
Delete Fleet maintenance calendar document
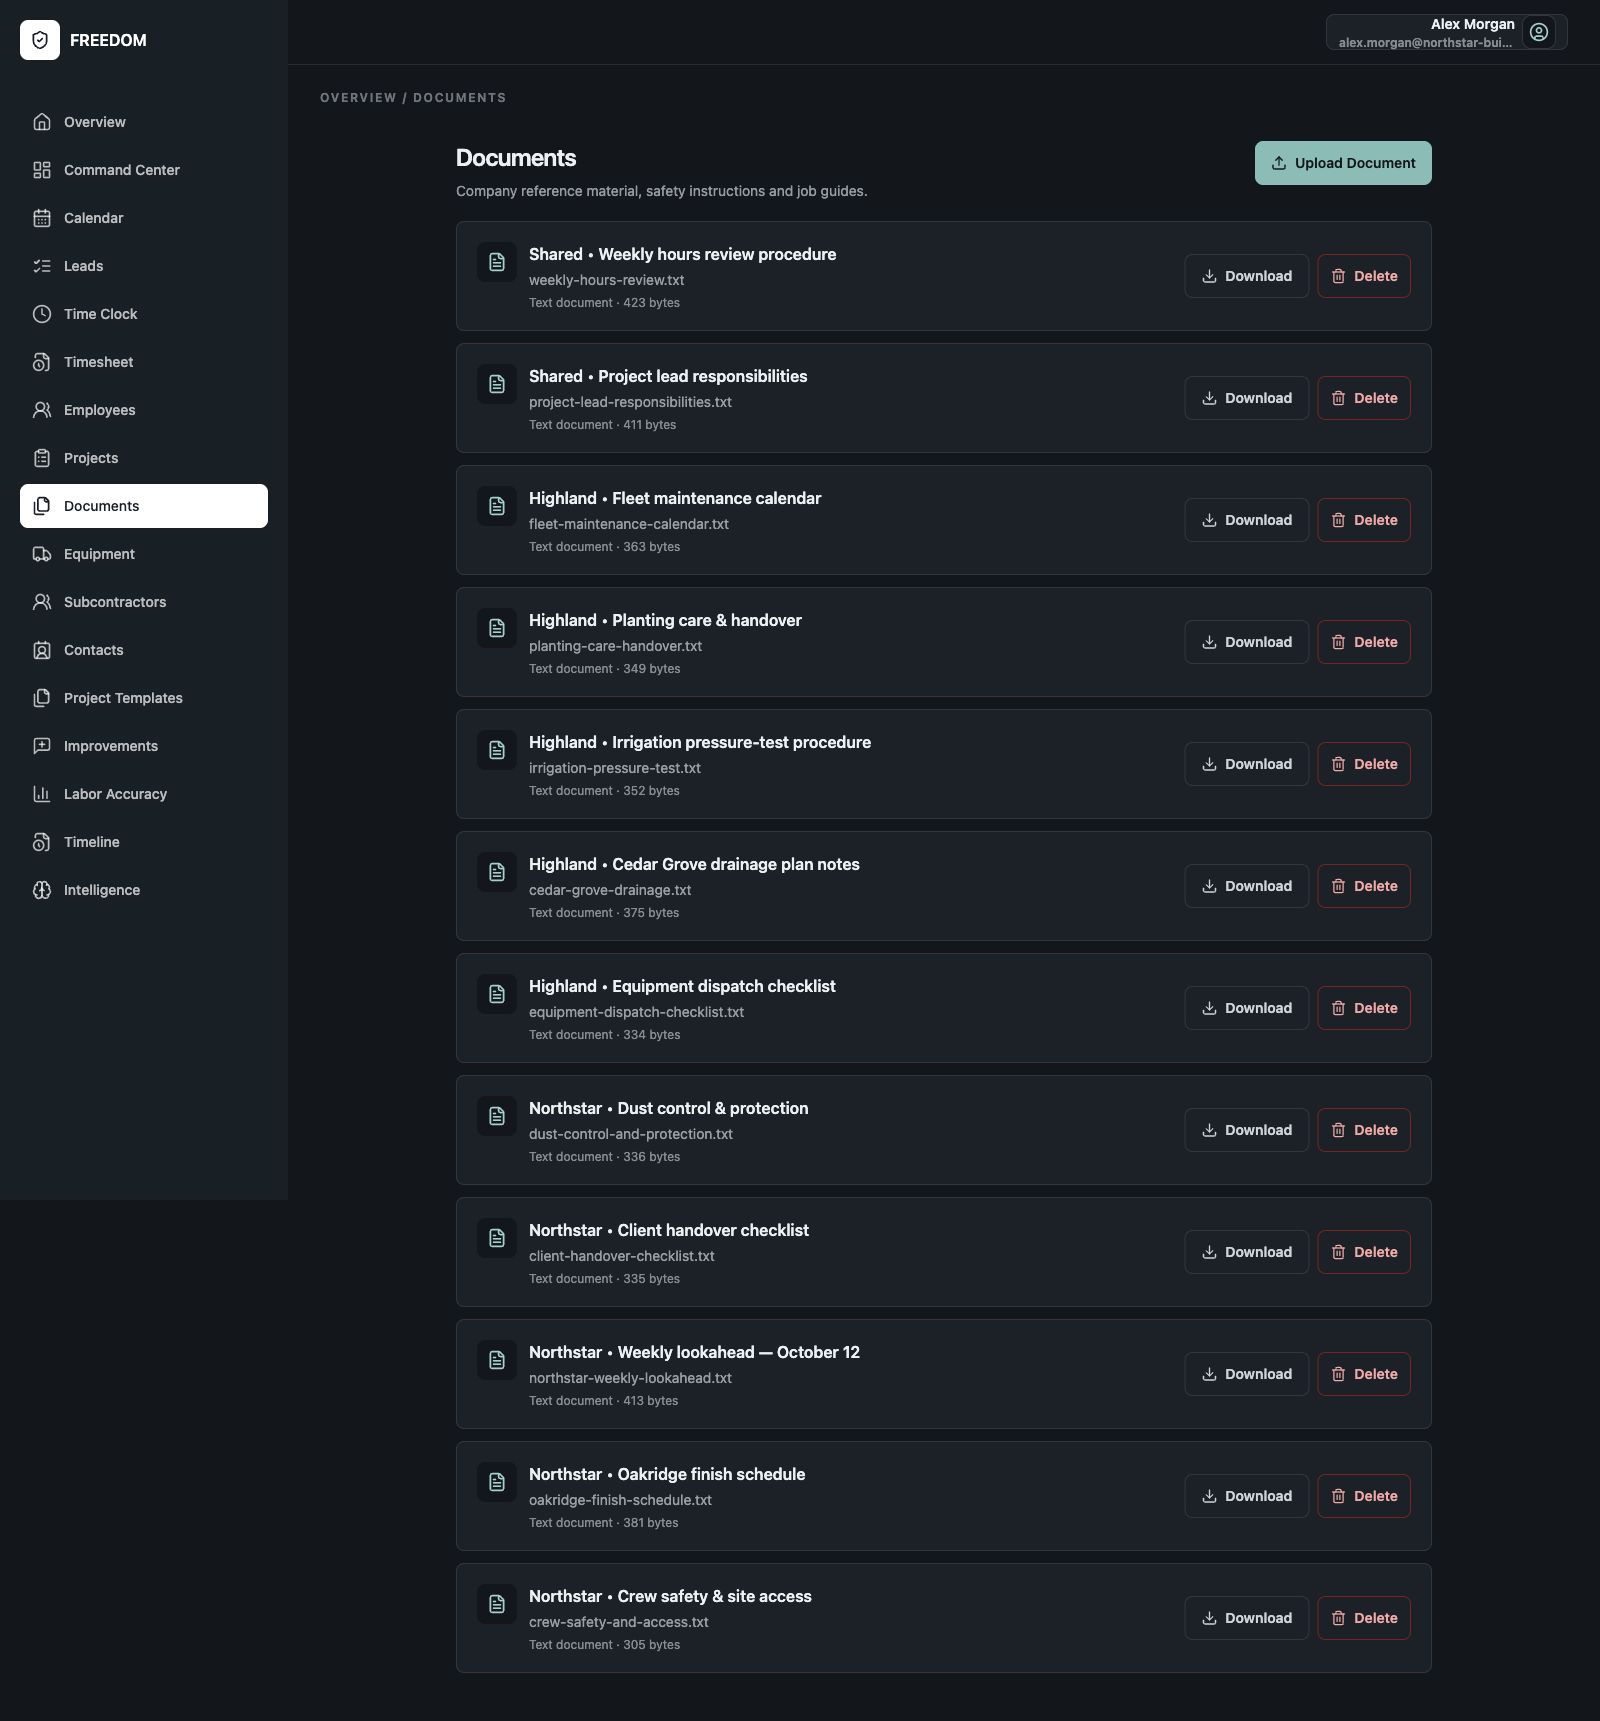click(x=1364, y=520)
